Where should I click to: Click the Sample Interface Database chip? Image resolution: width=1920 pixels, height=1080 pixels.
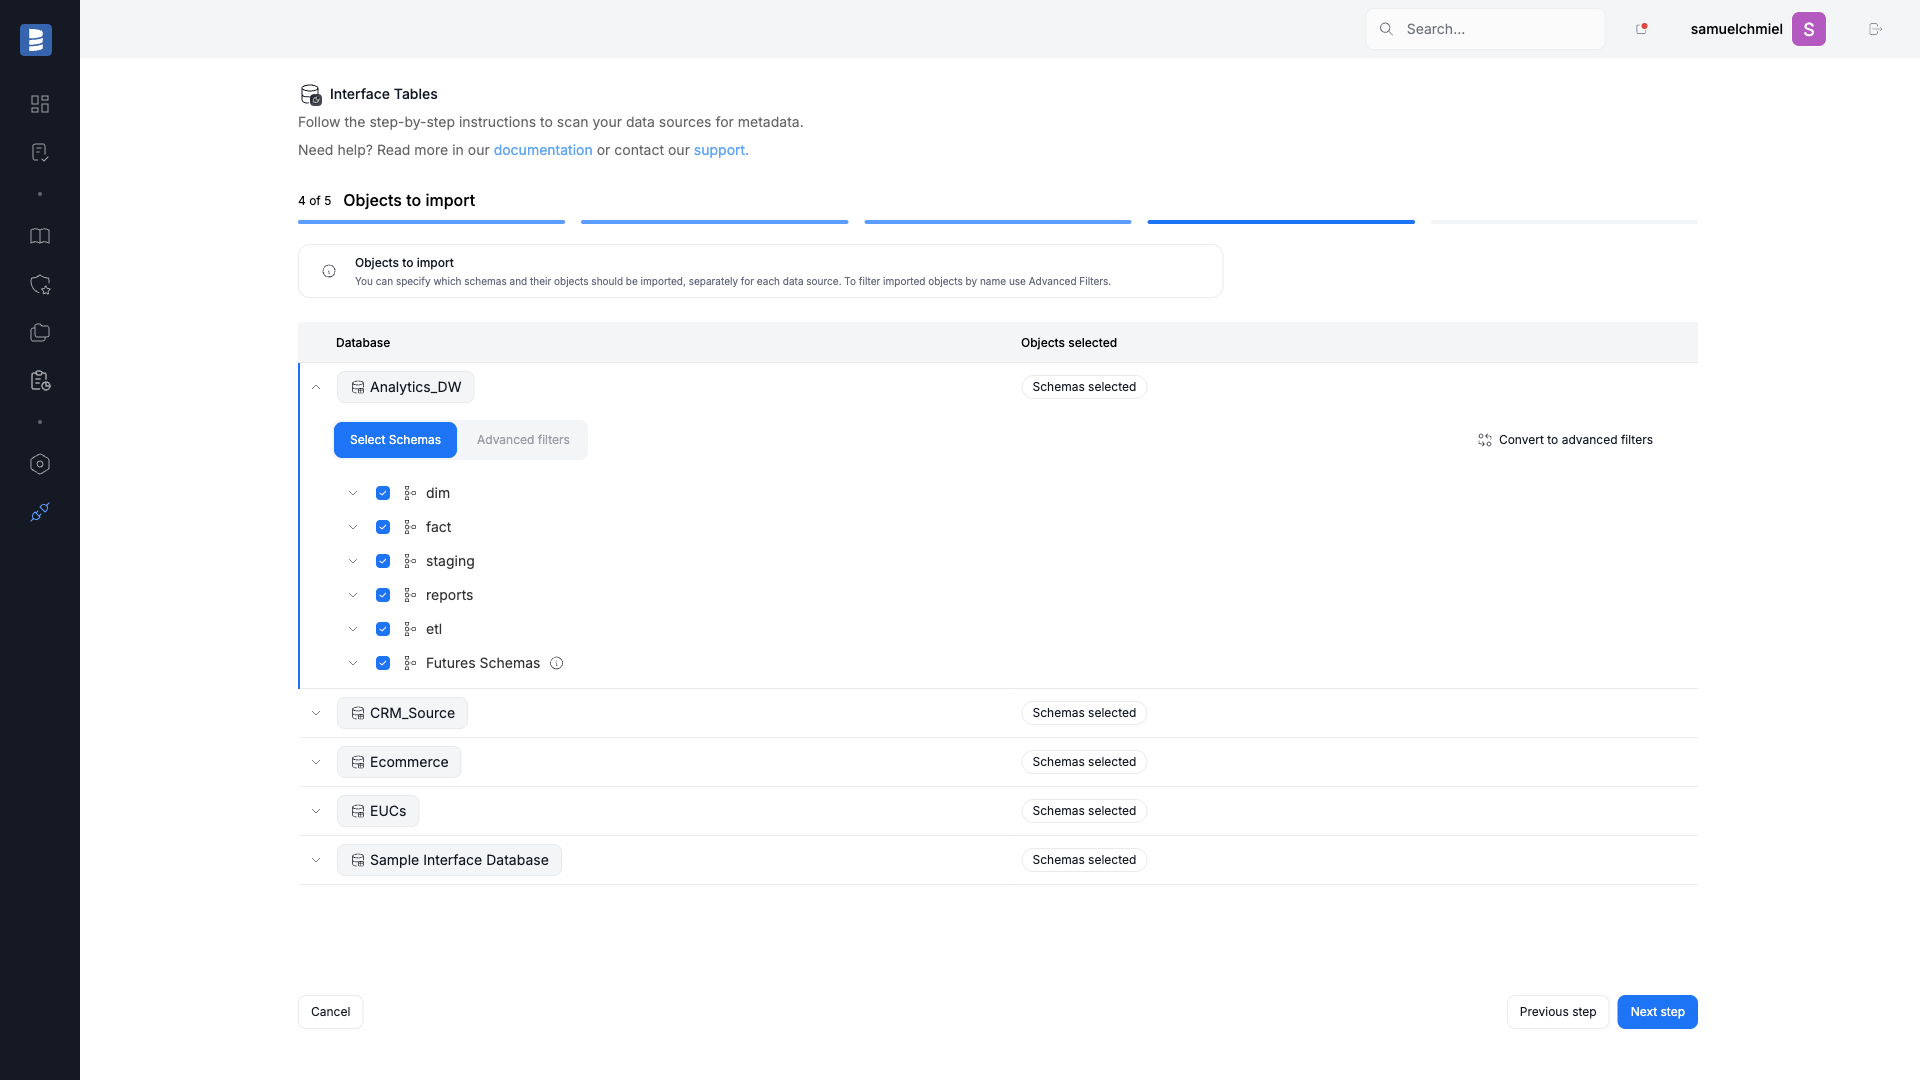(x=449, y=860)
